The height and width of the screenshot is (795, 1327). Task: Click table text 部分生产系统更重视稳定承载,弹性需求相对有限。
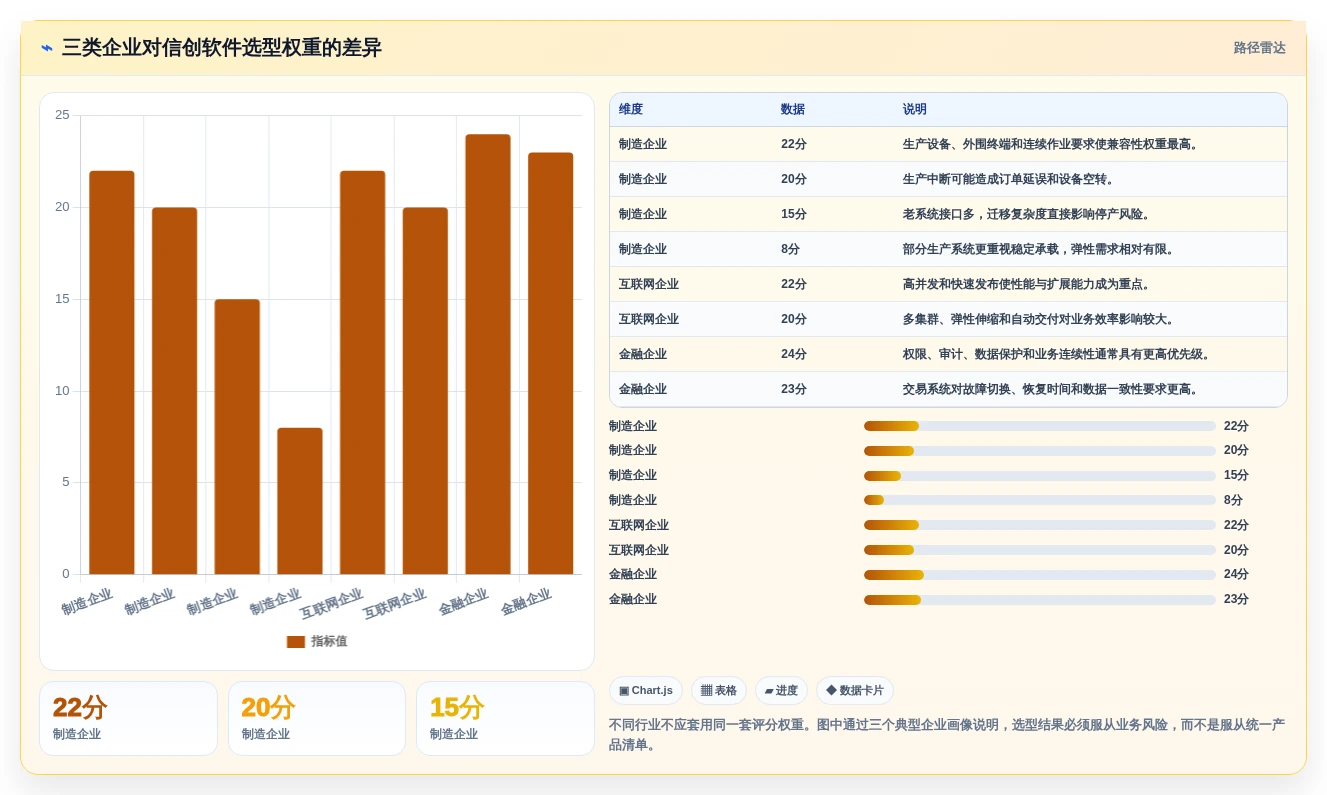point(1040,249)
